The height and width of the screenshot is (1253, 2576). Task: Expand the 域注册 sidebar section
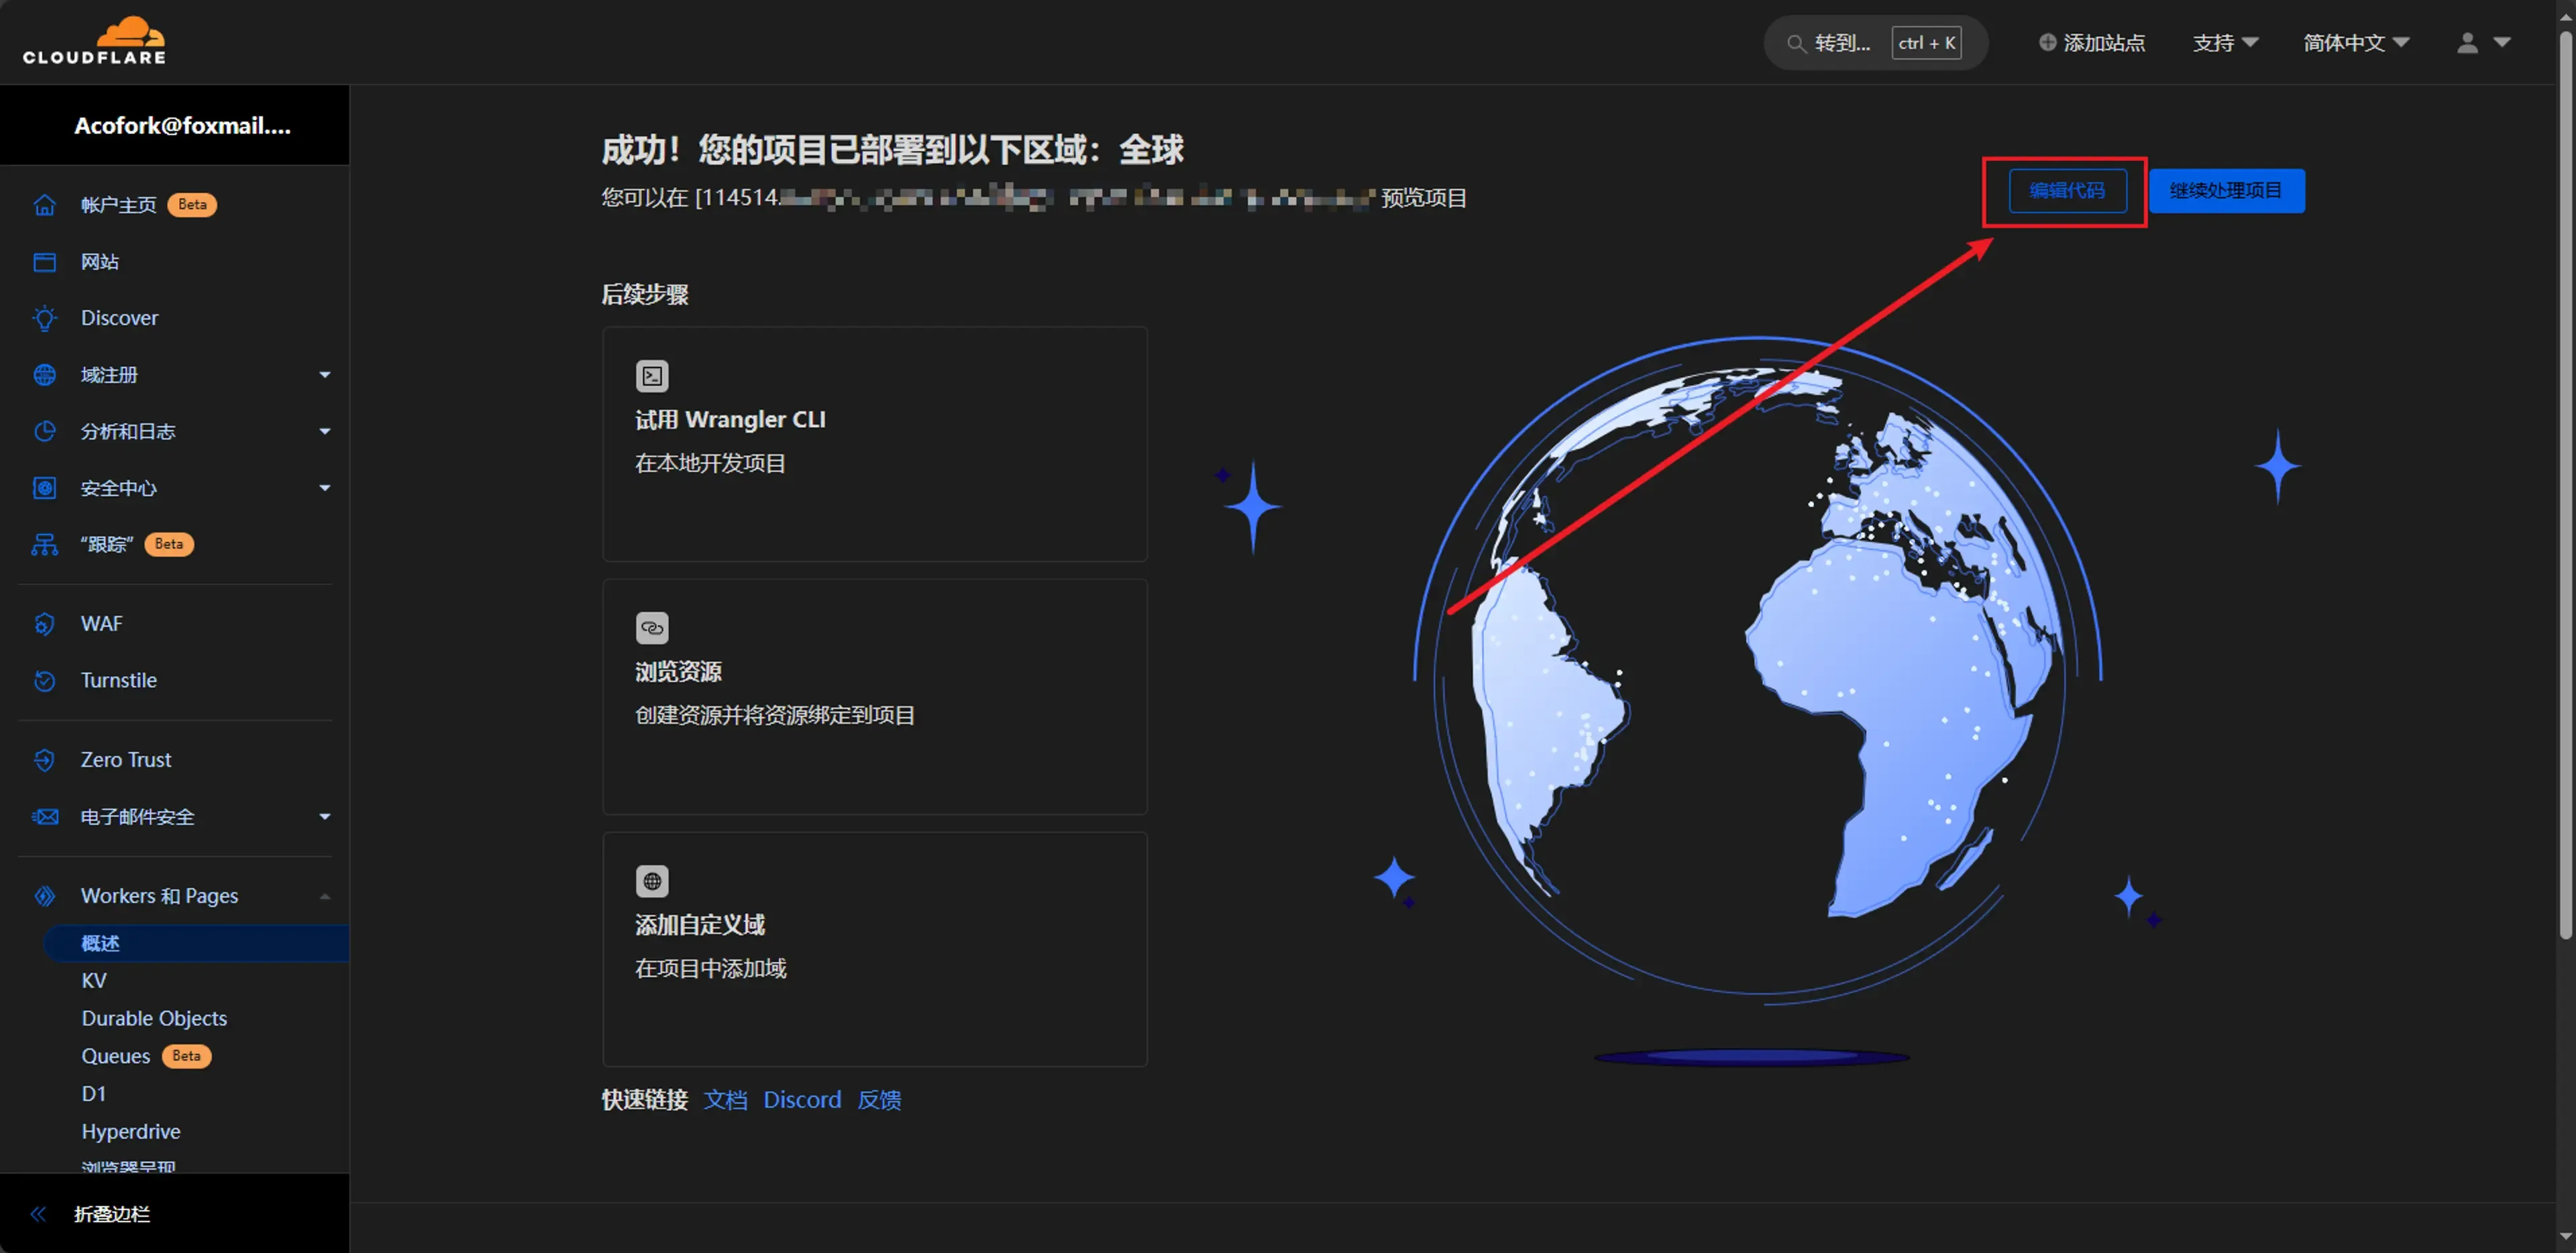click(x=324, y=375)
